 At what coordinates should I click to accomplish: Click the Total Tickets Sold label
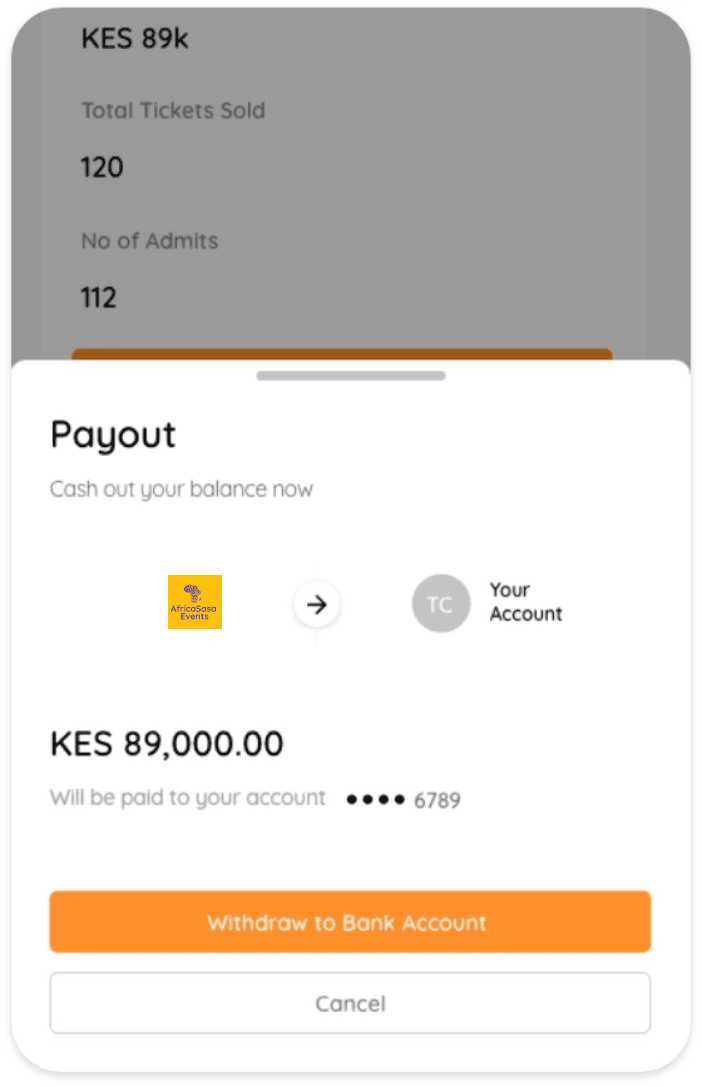click(x=173, y=110)
